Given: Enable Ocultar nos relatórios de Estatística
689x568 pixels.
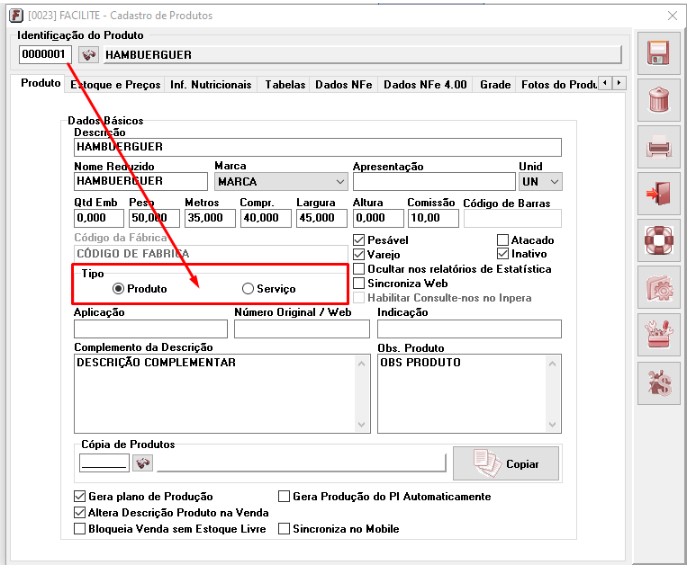Looking at the screenshot, I should (359, 269).
